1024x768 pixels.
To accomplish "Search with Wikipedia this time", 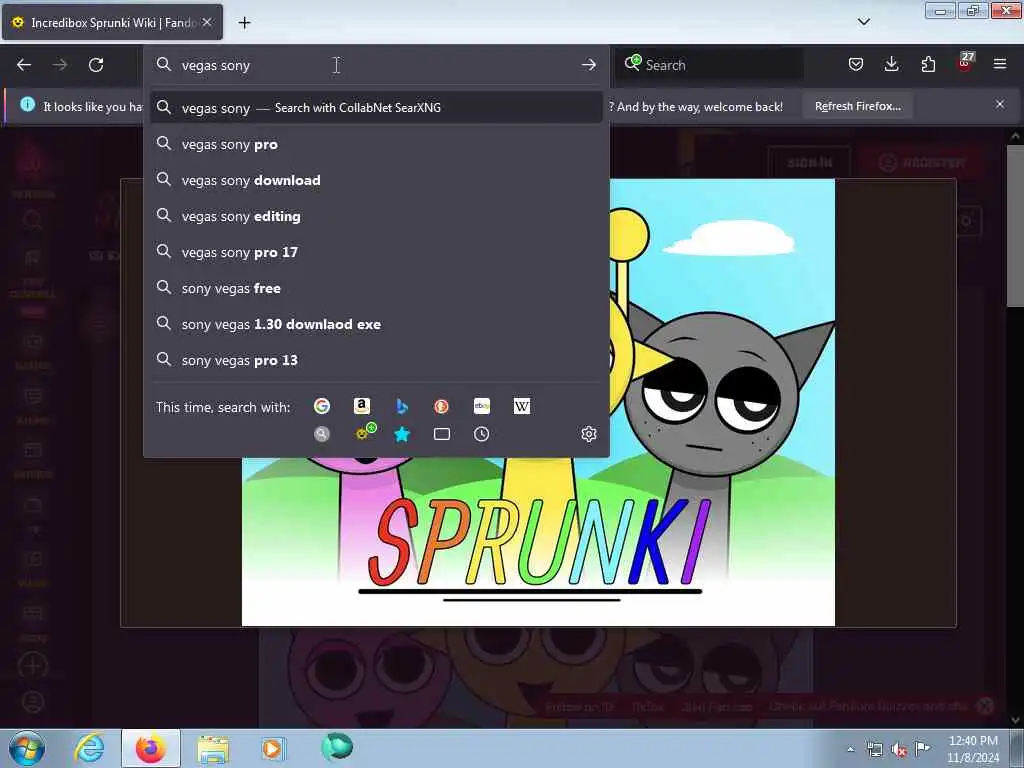I will [x=521, y=406].
